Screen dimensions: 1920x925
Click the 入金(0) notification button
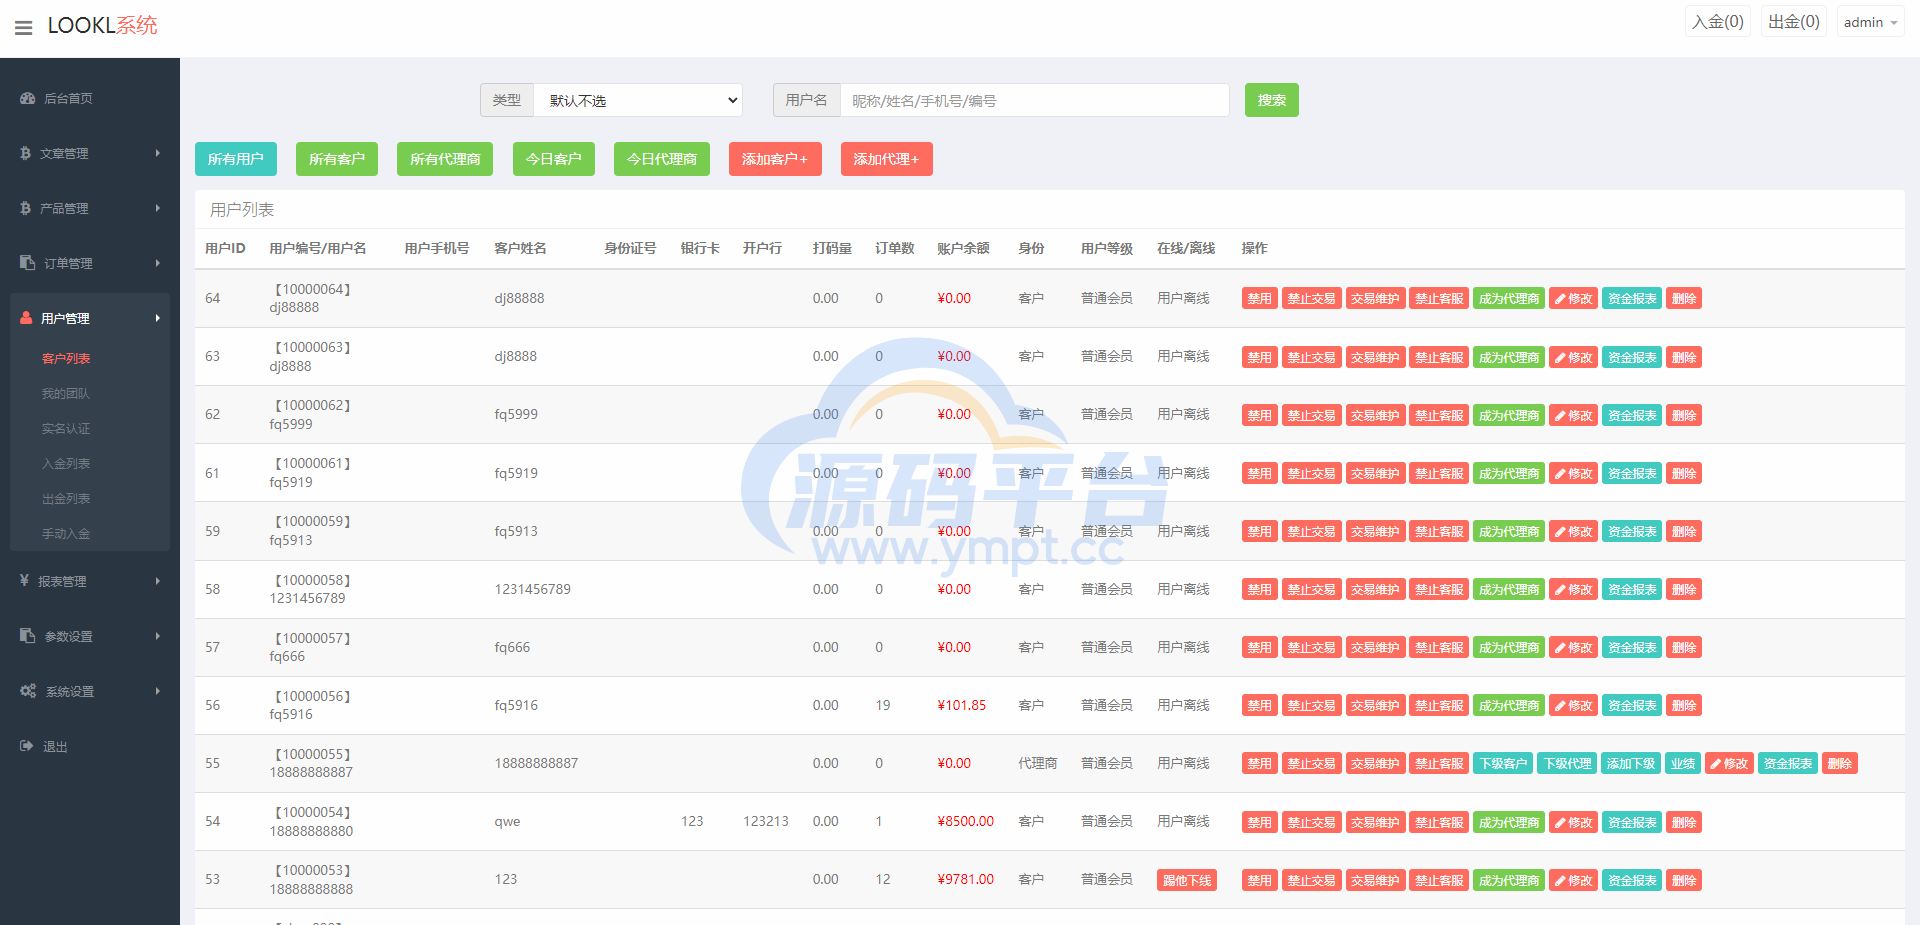click(1718, 22)
